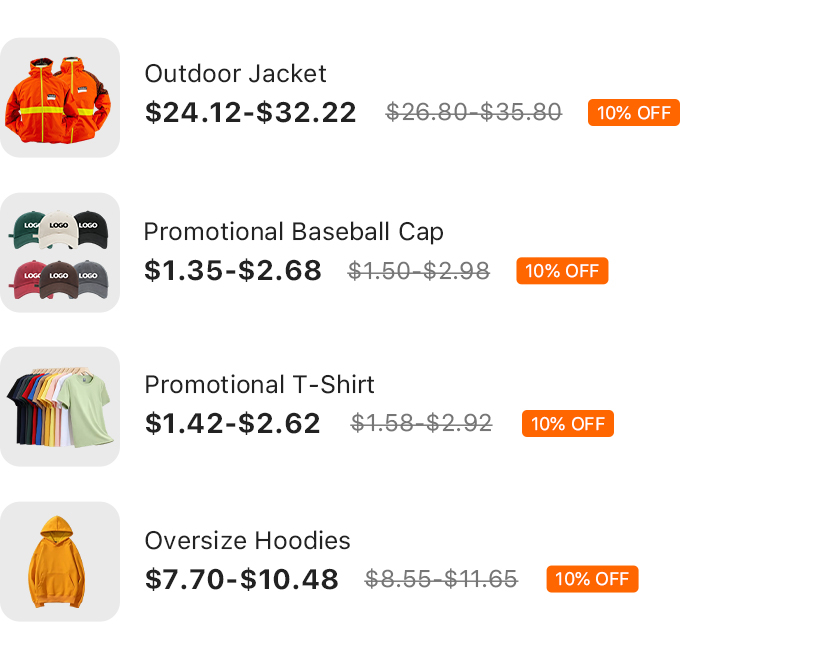Open the Promotional T-Shirt thumbnail image
816x660 pixels.
pos(60,407)
